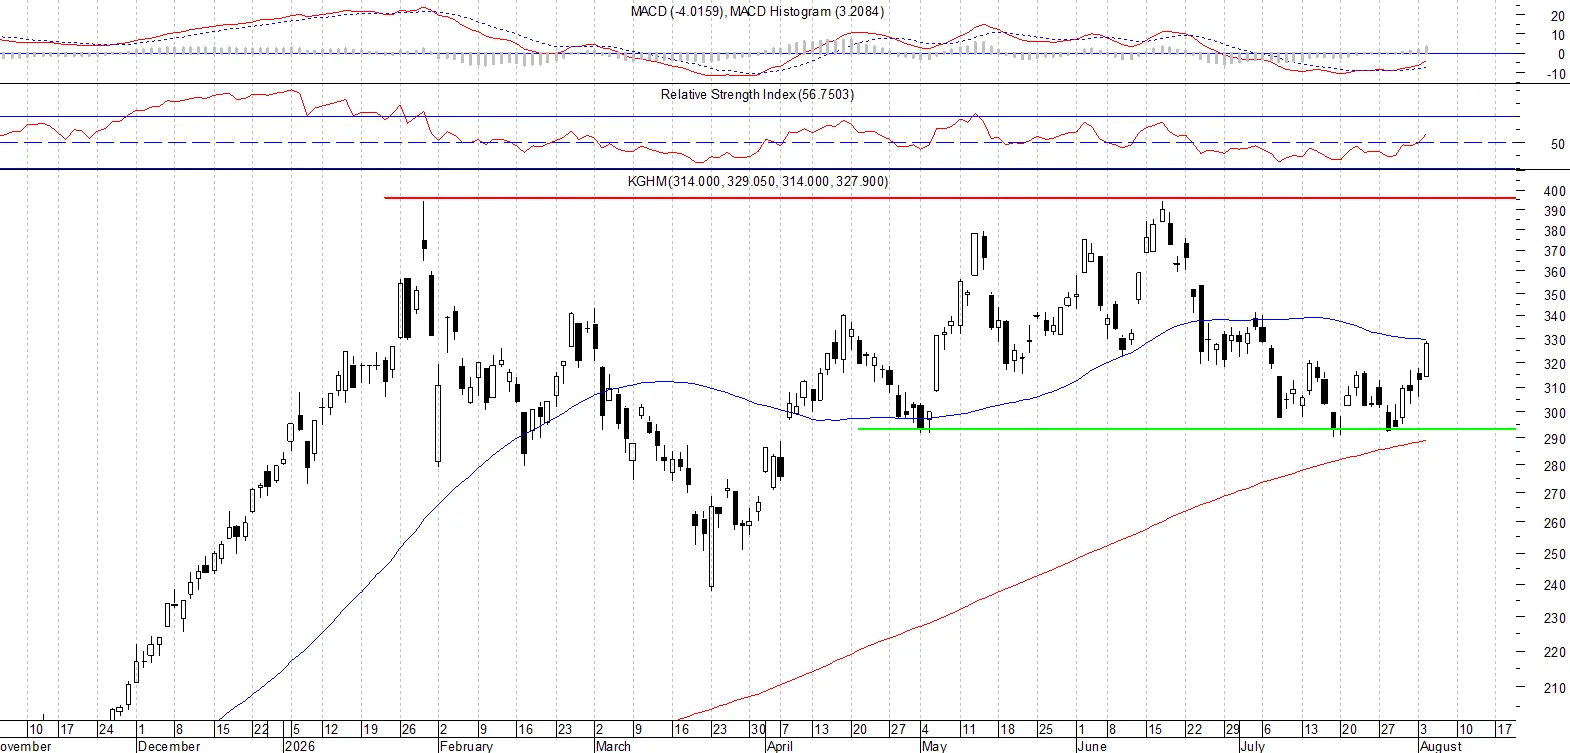This screenshot has height=753, width=1570.
Task: Select the green horizontal support line near 293
Action: 1187,429
